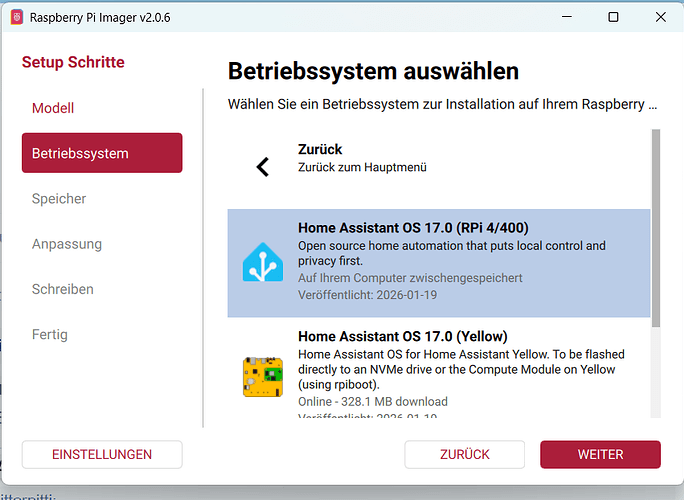Click the 'Setup Schritte' sidebar heading
The height and width of the screenshot is (500, 684).
coord(73,62)
